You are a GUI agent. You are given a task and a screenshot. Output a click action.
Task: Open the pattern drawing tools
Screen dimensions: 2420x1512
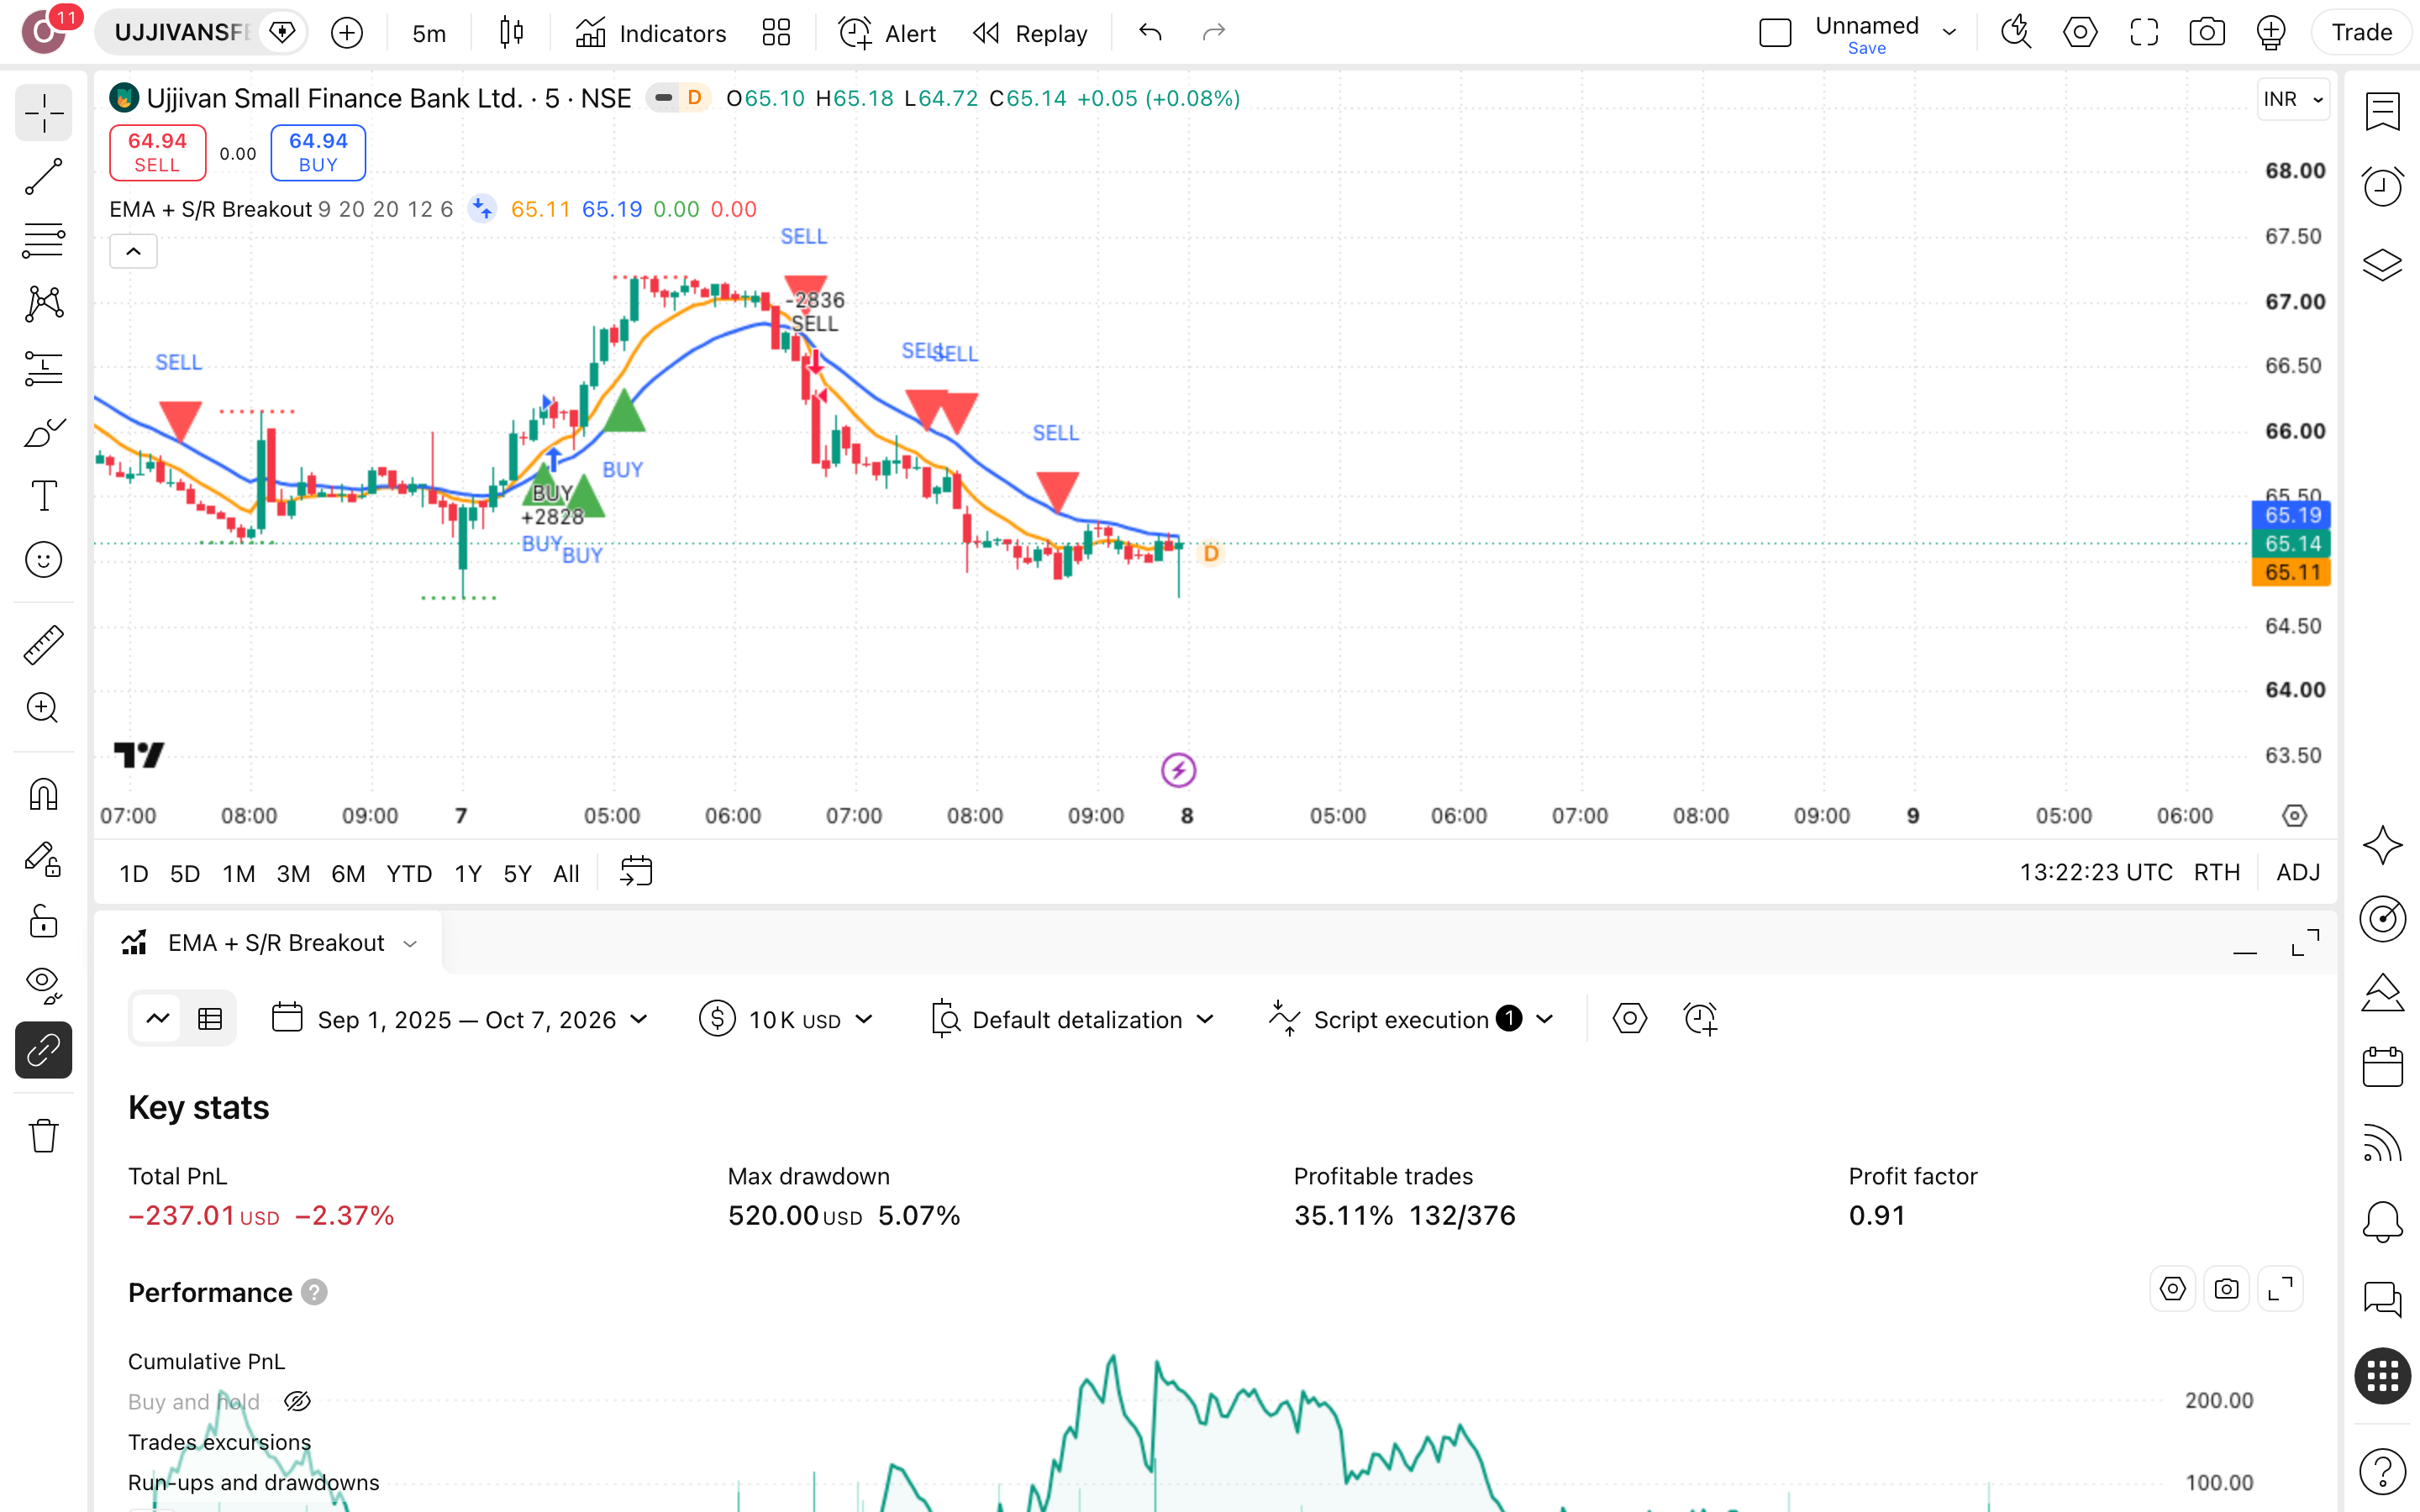click(43, 304)
